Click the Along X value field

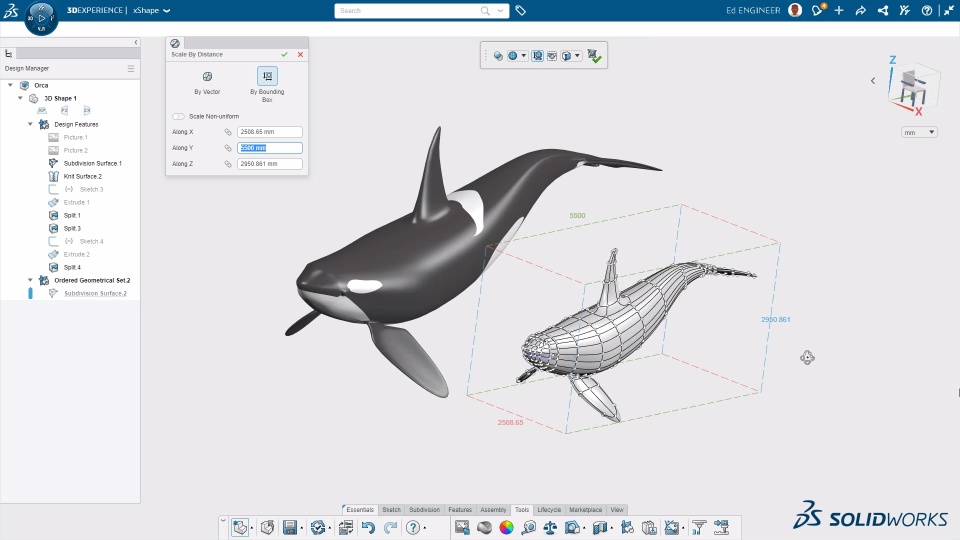(x=269, y=132)
